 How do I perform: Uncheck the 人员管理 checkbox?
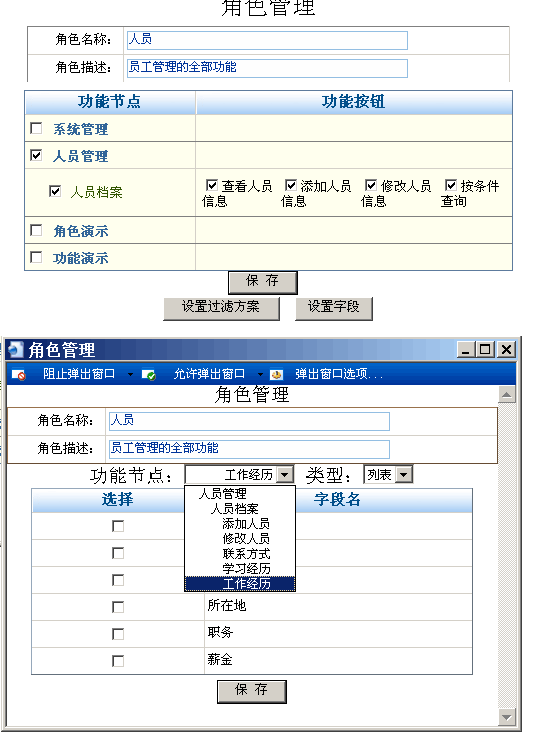click(x=36, y=155)
